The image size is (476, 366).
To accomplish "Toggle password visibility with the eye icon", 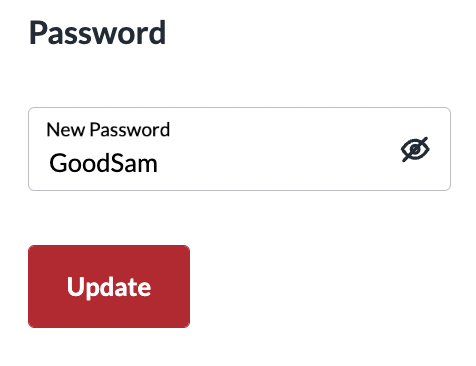I will (415, 149).
